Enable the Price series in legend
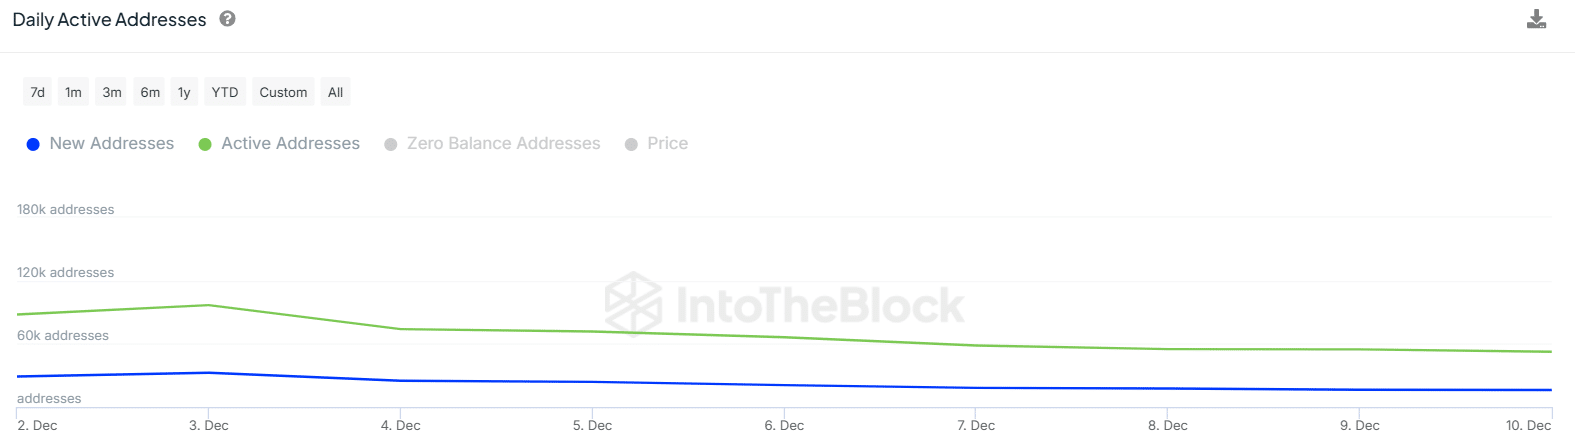The height and width of the screenshot is (447, 1575). 667,144
